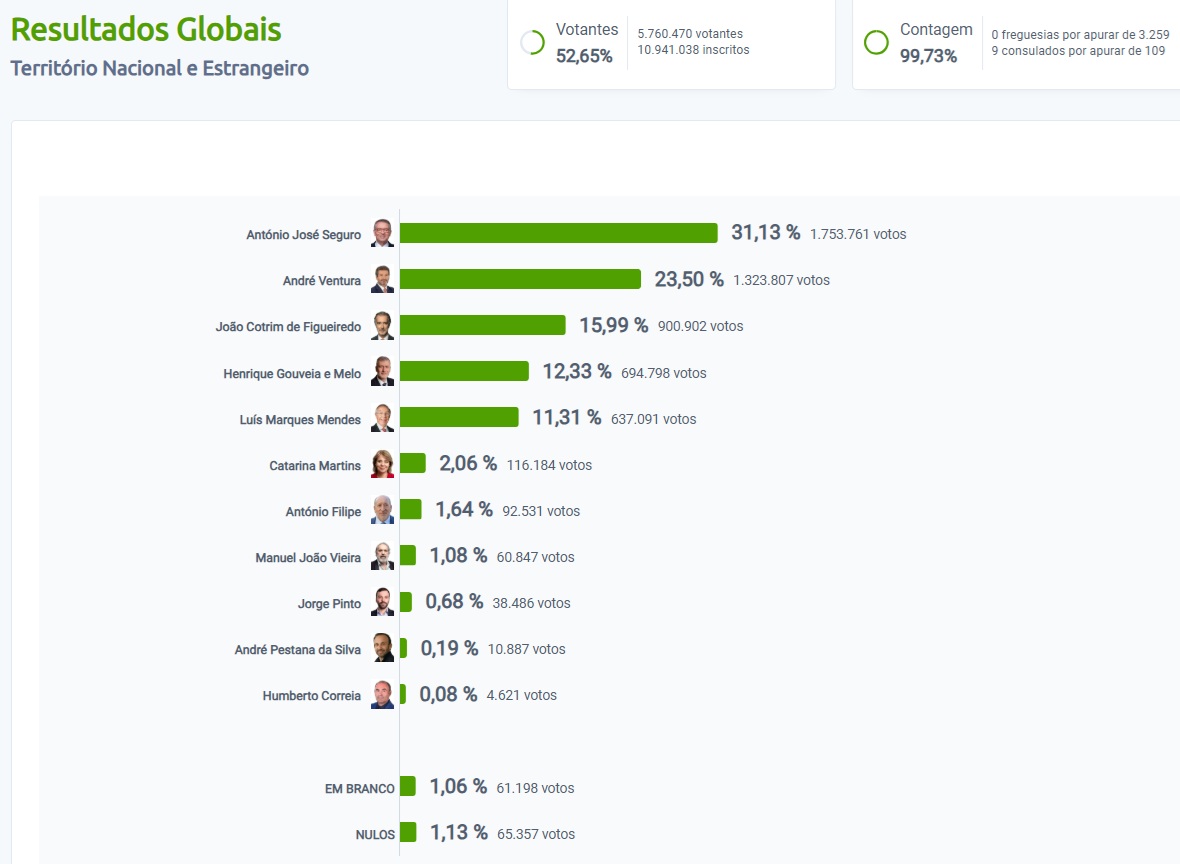The image size is (1180, 864).
Task: Click André Ventura's candidate photo
Action: tap(382, 280)
